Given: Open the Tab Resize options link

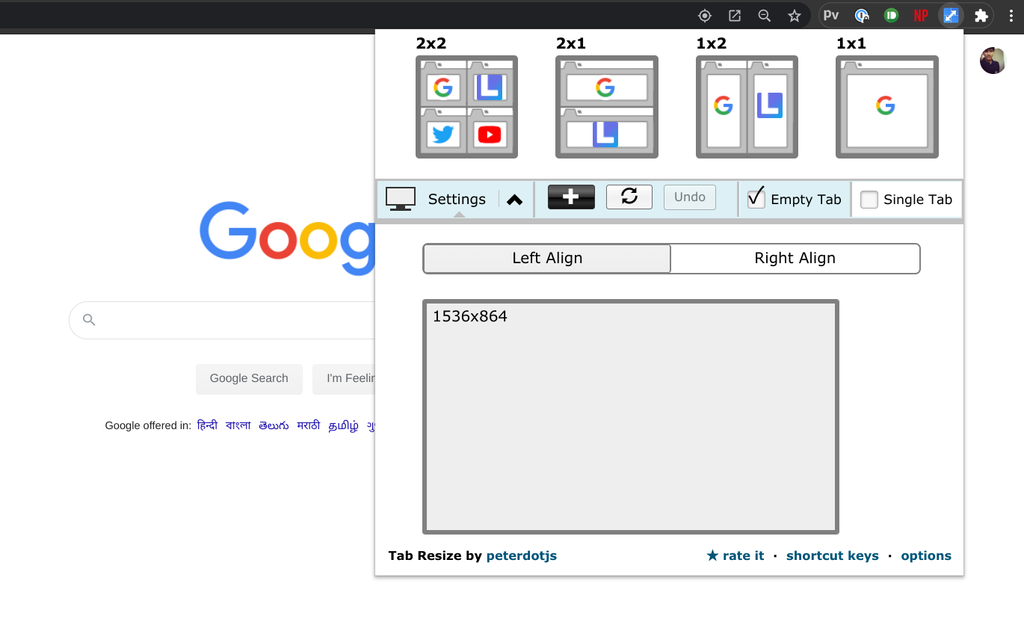Looking at the screenshot, I should [x=925, y=555].
